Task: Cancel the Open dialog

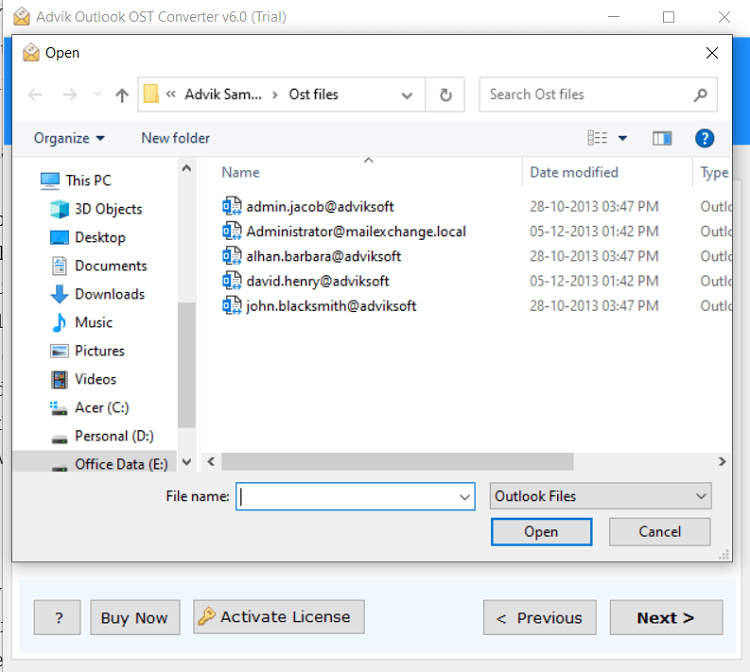Action: click(x=660, y=532)
